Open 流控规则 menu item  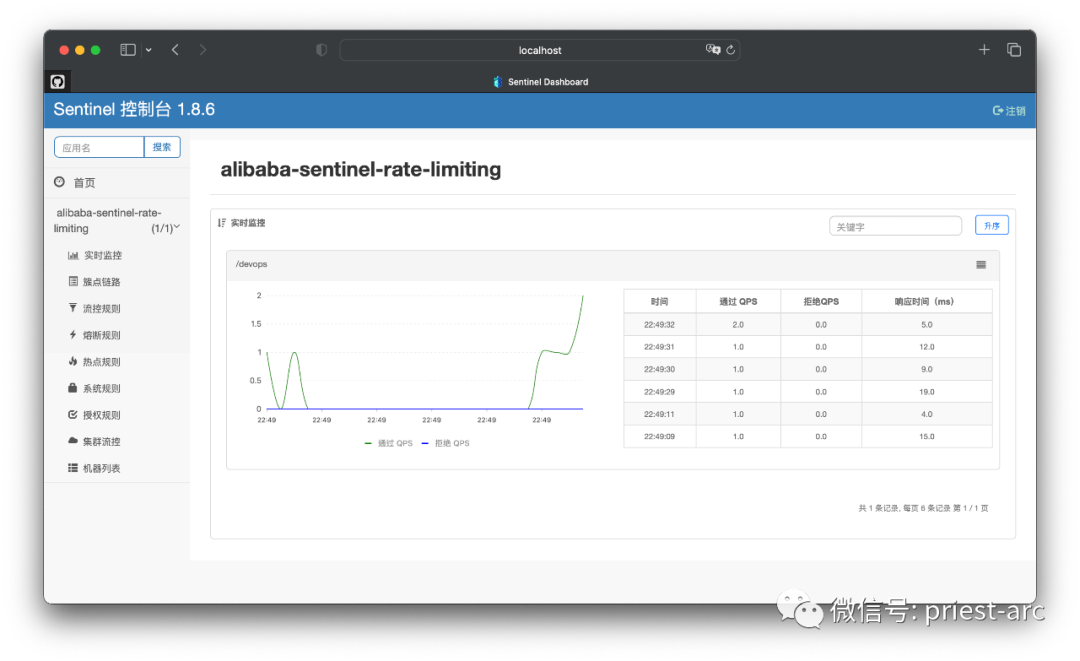101,309
